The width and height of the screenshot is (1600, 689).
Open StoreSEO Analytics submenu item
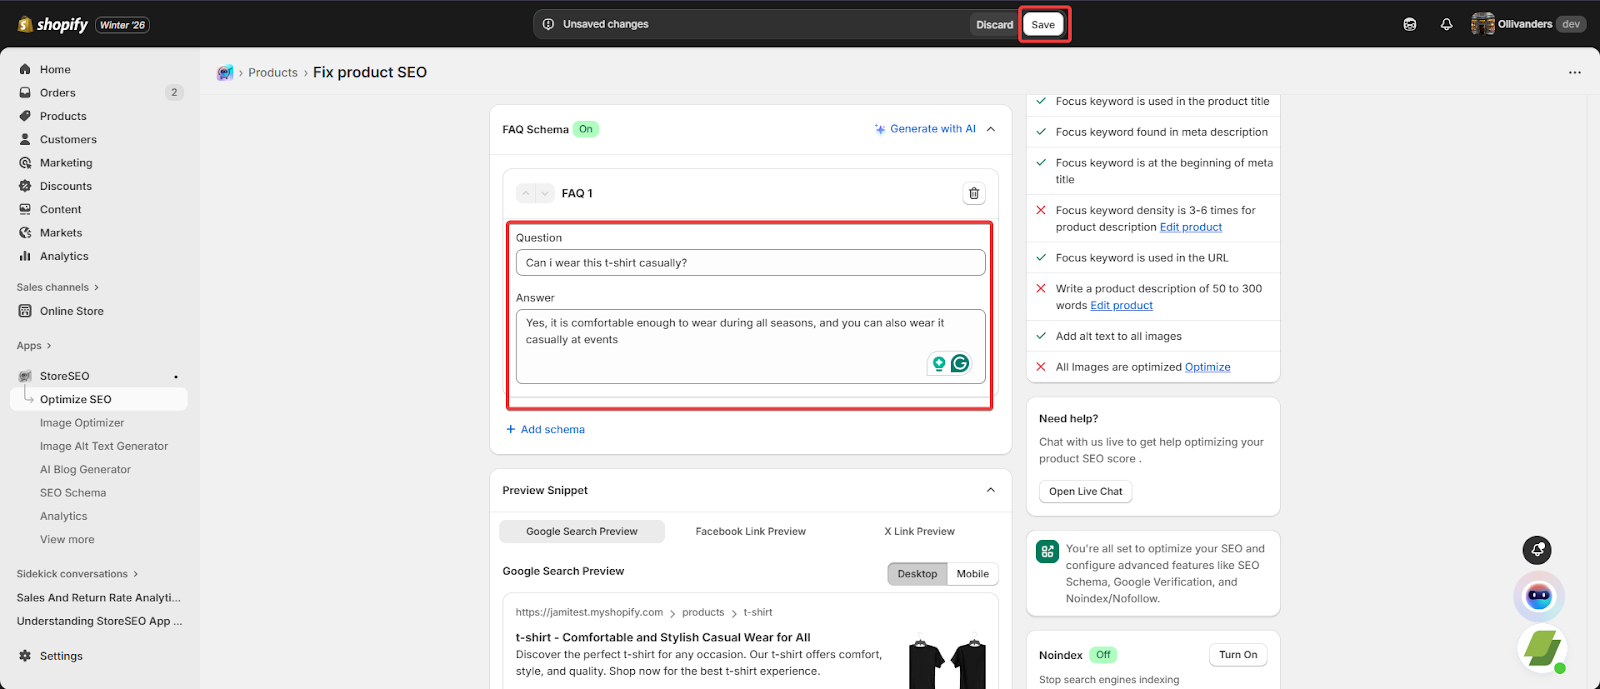[64, 516]
